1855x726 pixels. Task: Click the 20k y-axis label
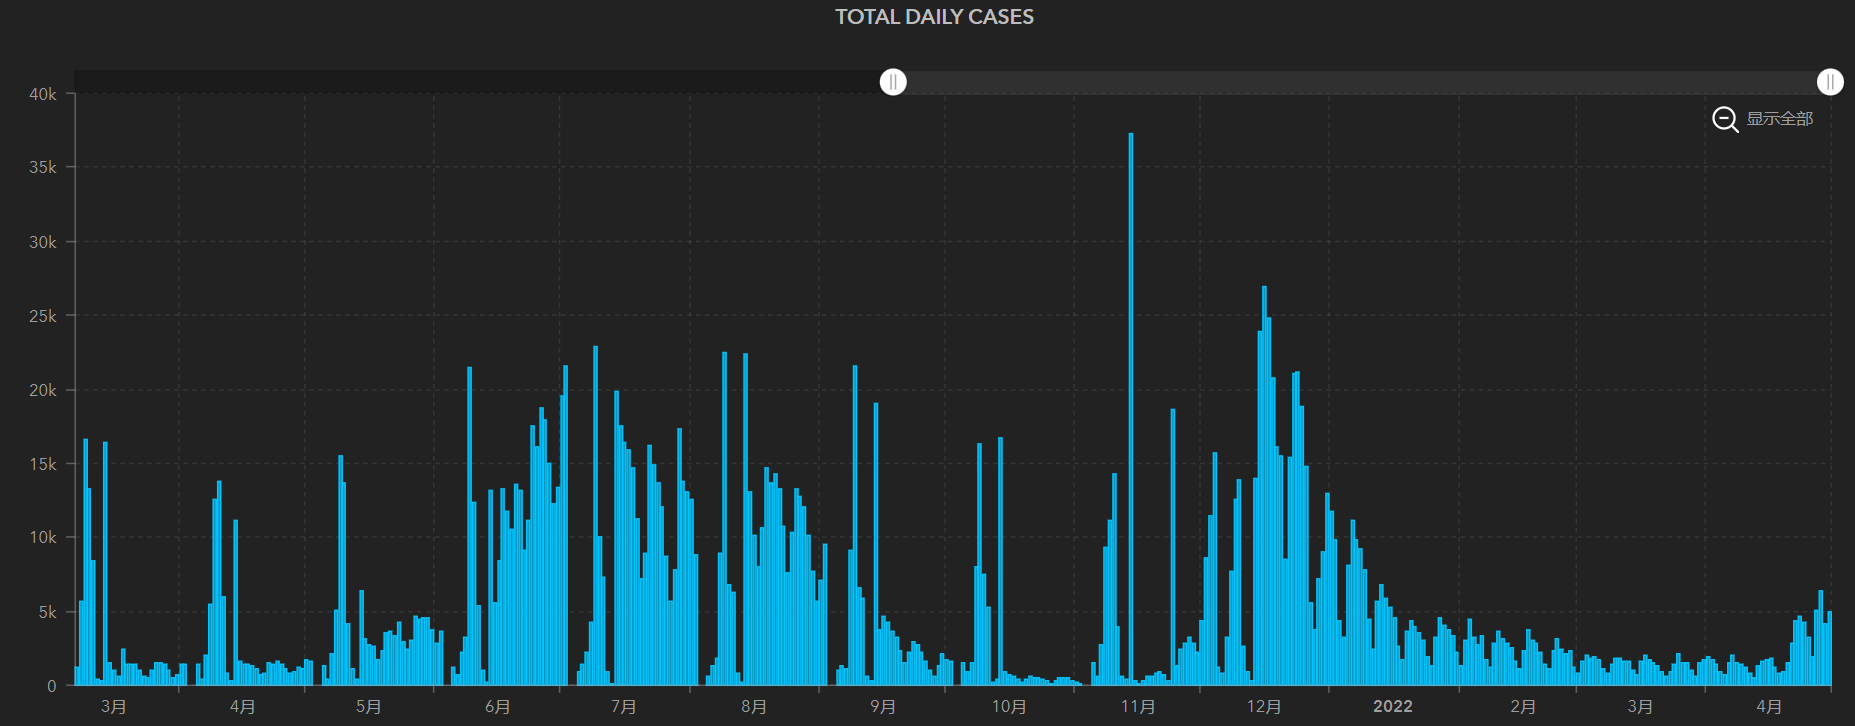(43, 390)
